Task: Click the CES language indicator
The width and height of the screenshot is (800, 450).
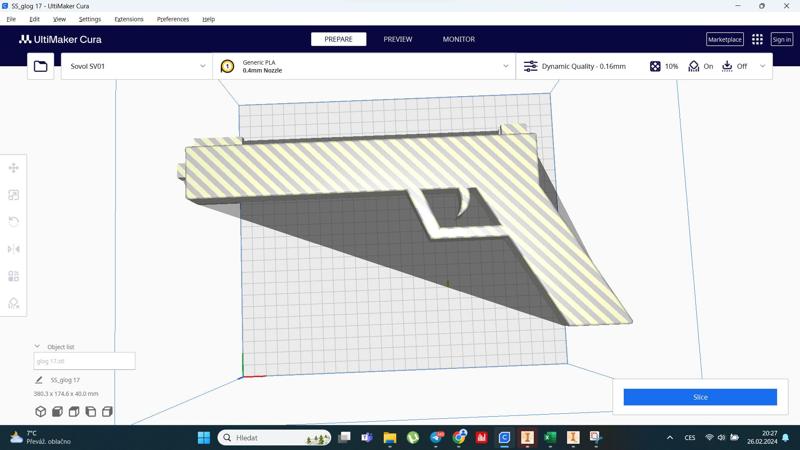Action: tap(690, 438)
